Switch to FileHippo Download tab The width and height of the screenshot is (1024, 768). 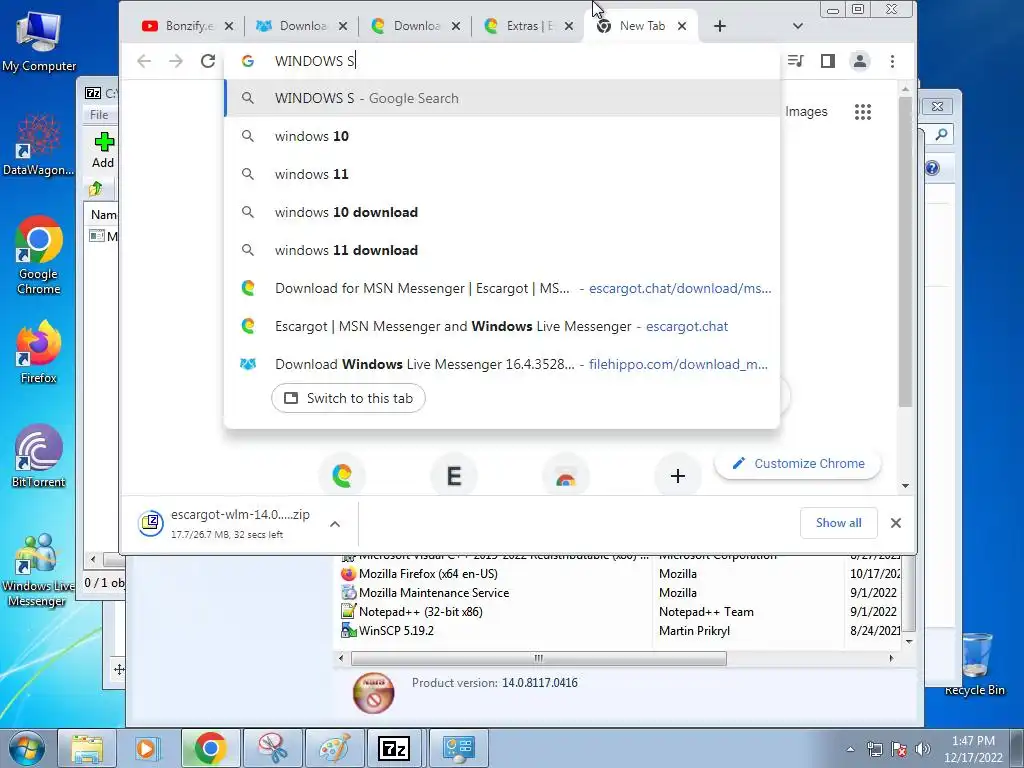302,26
